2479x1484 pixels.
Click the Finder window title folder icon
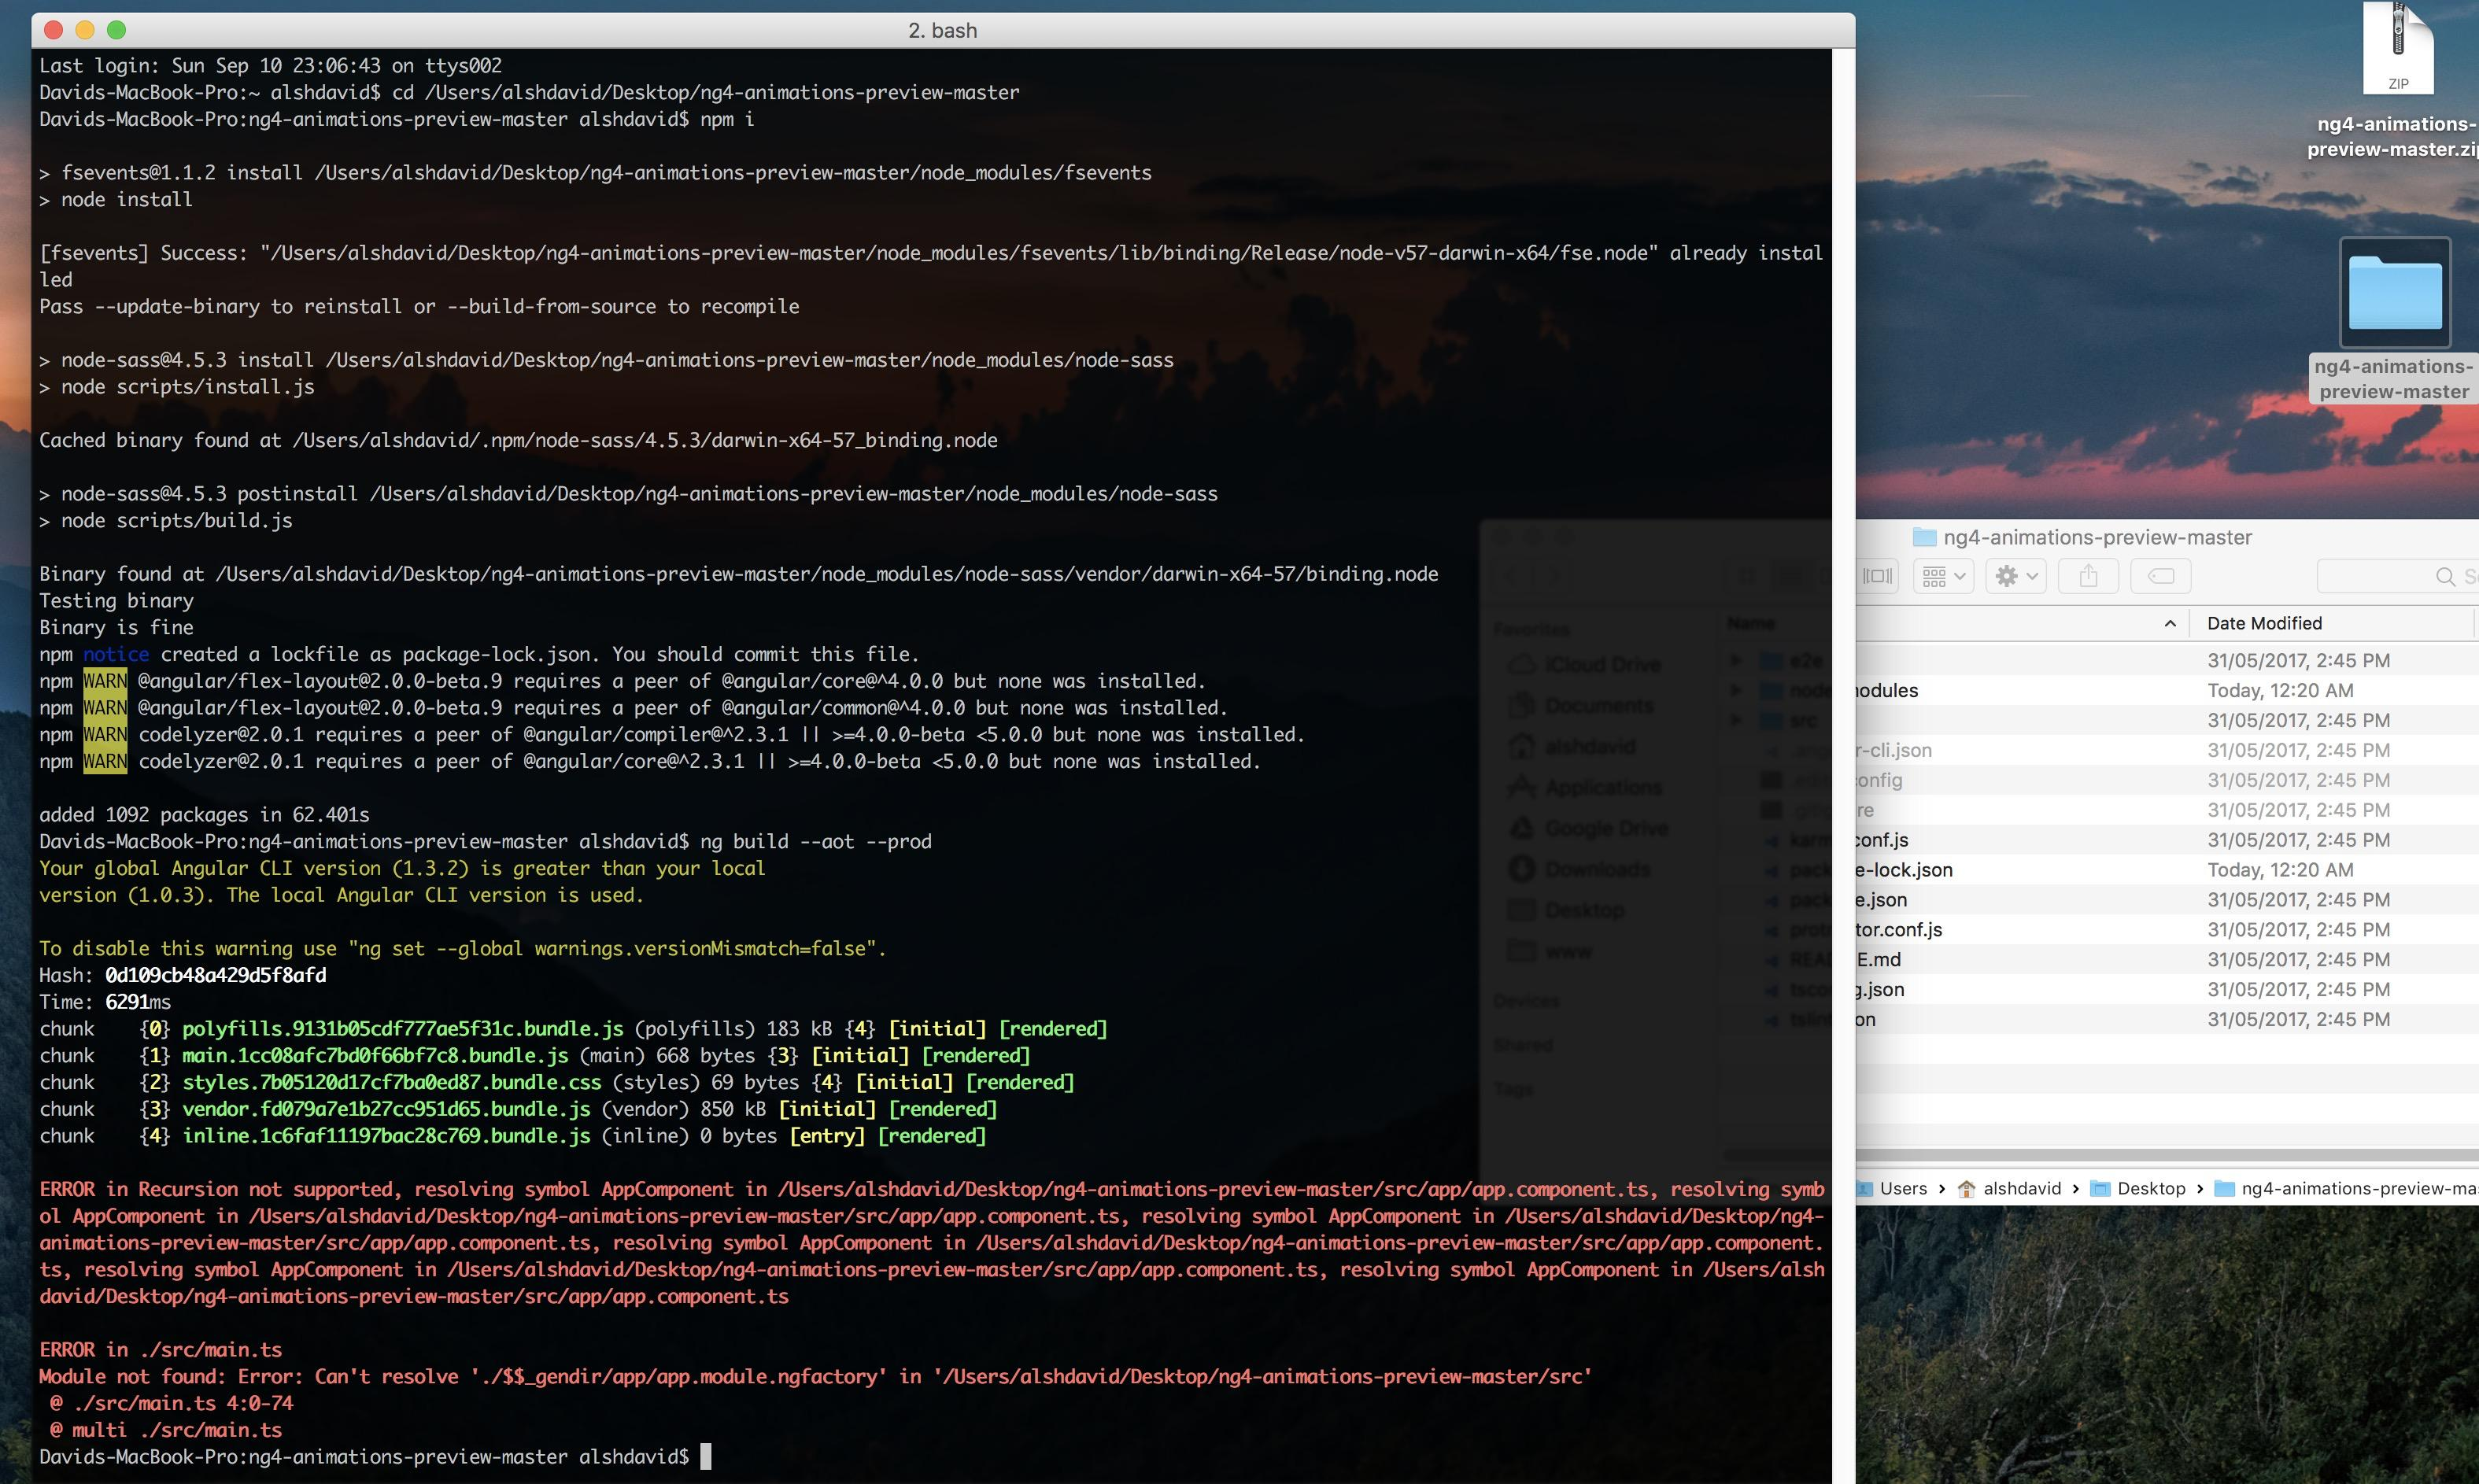point(1924,537)
